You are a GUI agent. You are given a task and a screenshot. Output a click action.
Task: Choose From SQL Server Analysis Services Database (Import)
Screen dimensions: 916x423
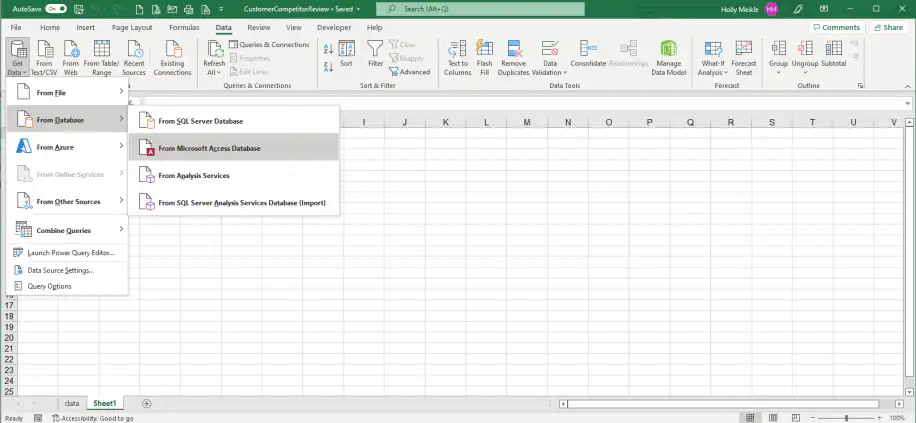pos(234,203)
